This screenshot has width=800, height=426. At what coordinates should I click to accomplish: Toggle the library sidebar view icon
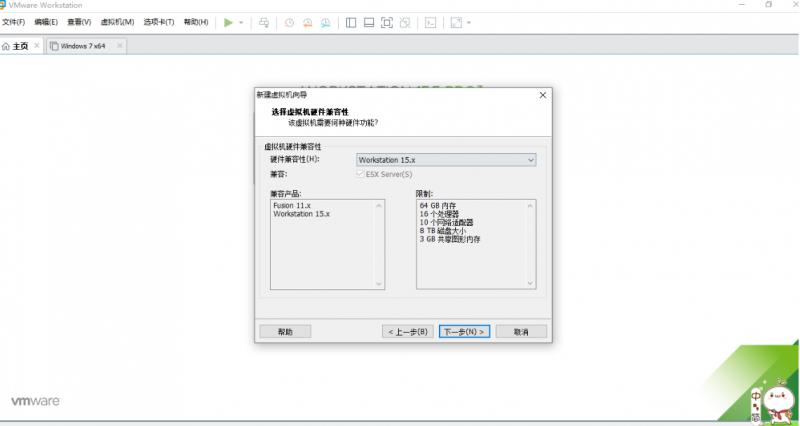pyautogui.click(x=351, y=22)
